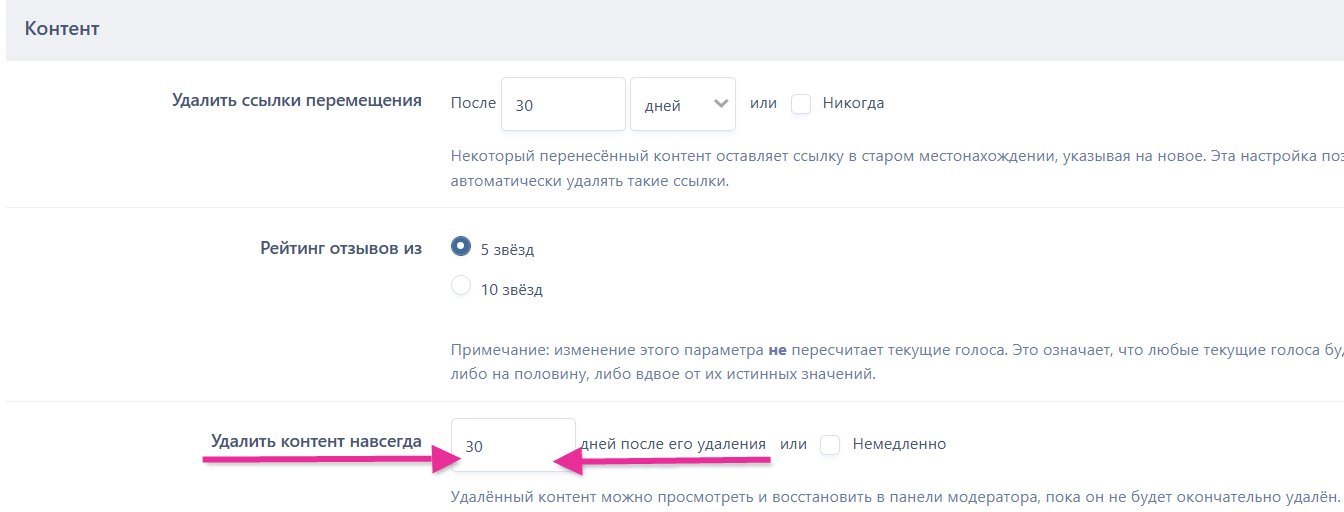Screen dimensions: 1344x512
Task: Click the "5 звёзд" option text
Action: pos(507,249)
